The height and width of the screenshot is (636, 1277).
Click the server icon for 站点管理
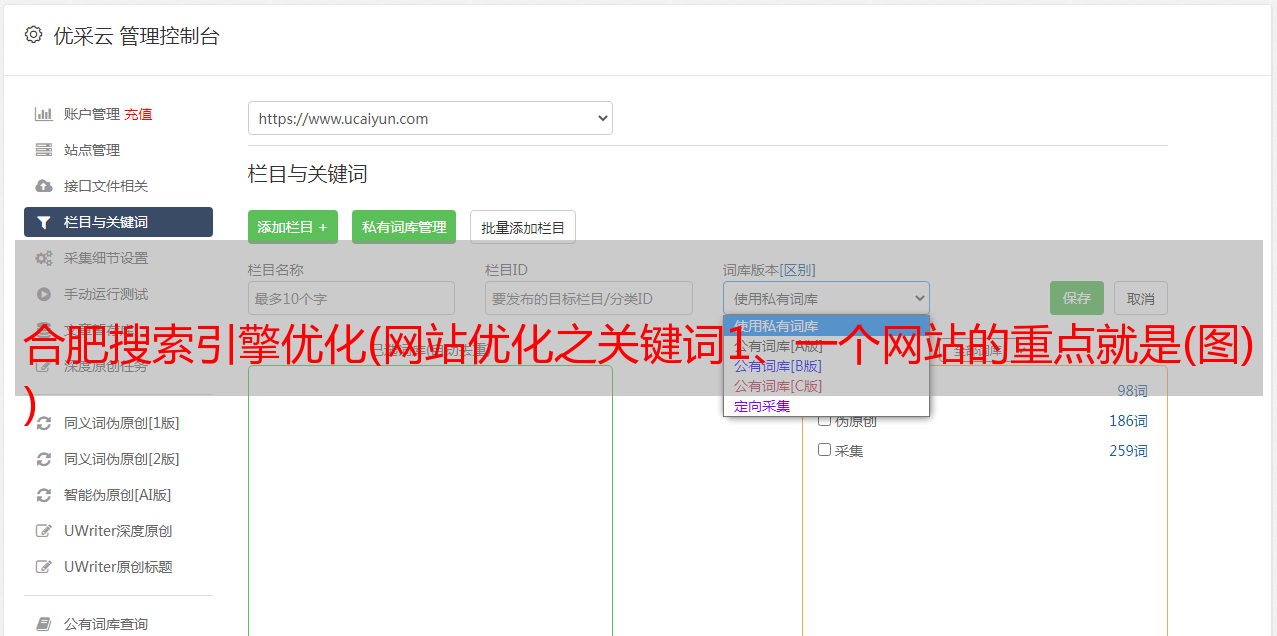point(43,150)
